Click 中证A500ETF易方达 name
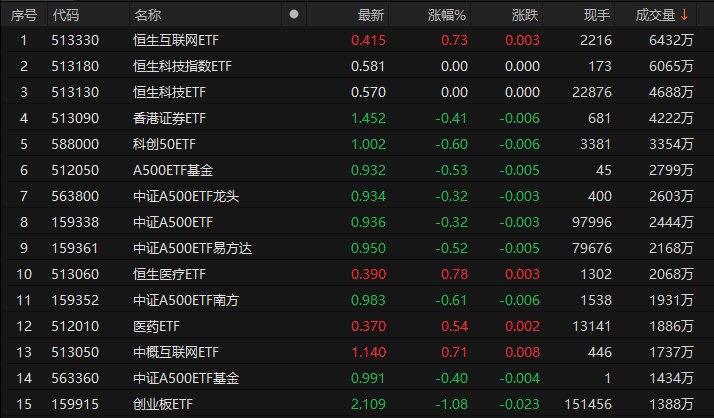The height and width of the screenshot is (418, 714). pyautogui.click(x=193, y=248)
